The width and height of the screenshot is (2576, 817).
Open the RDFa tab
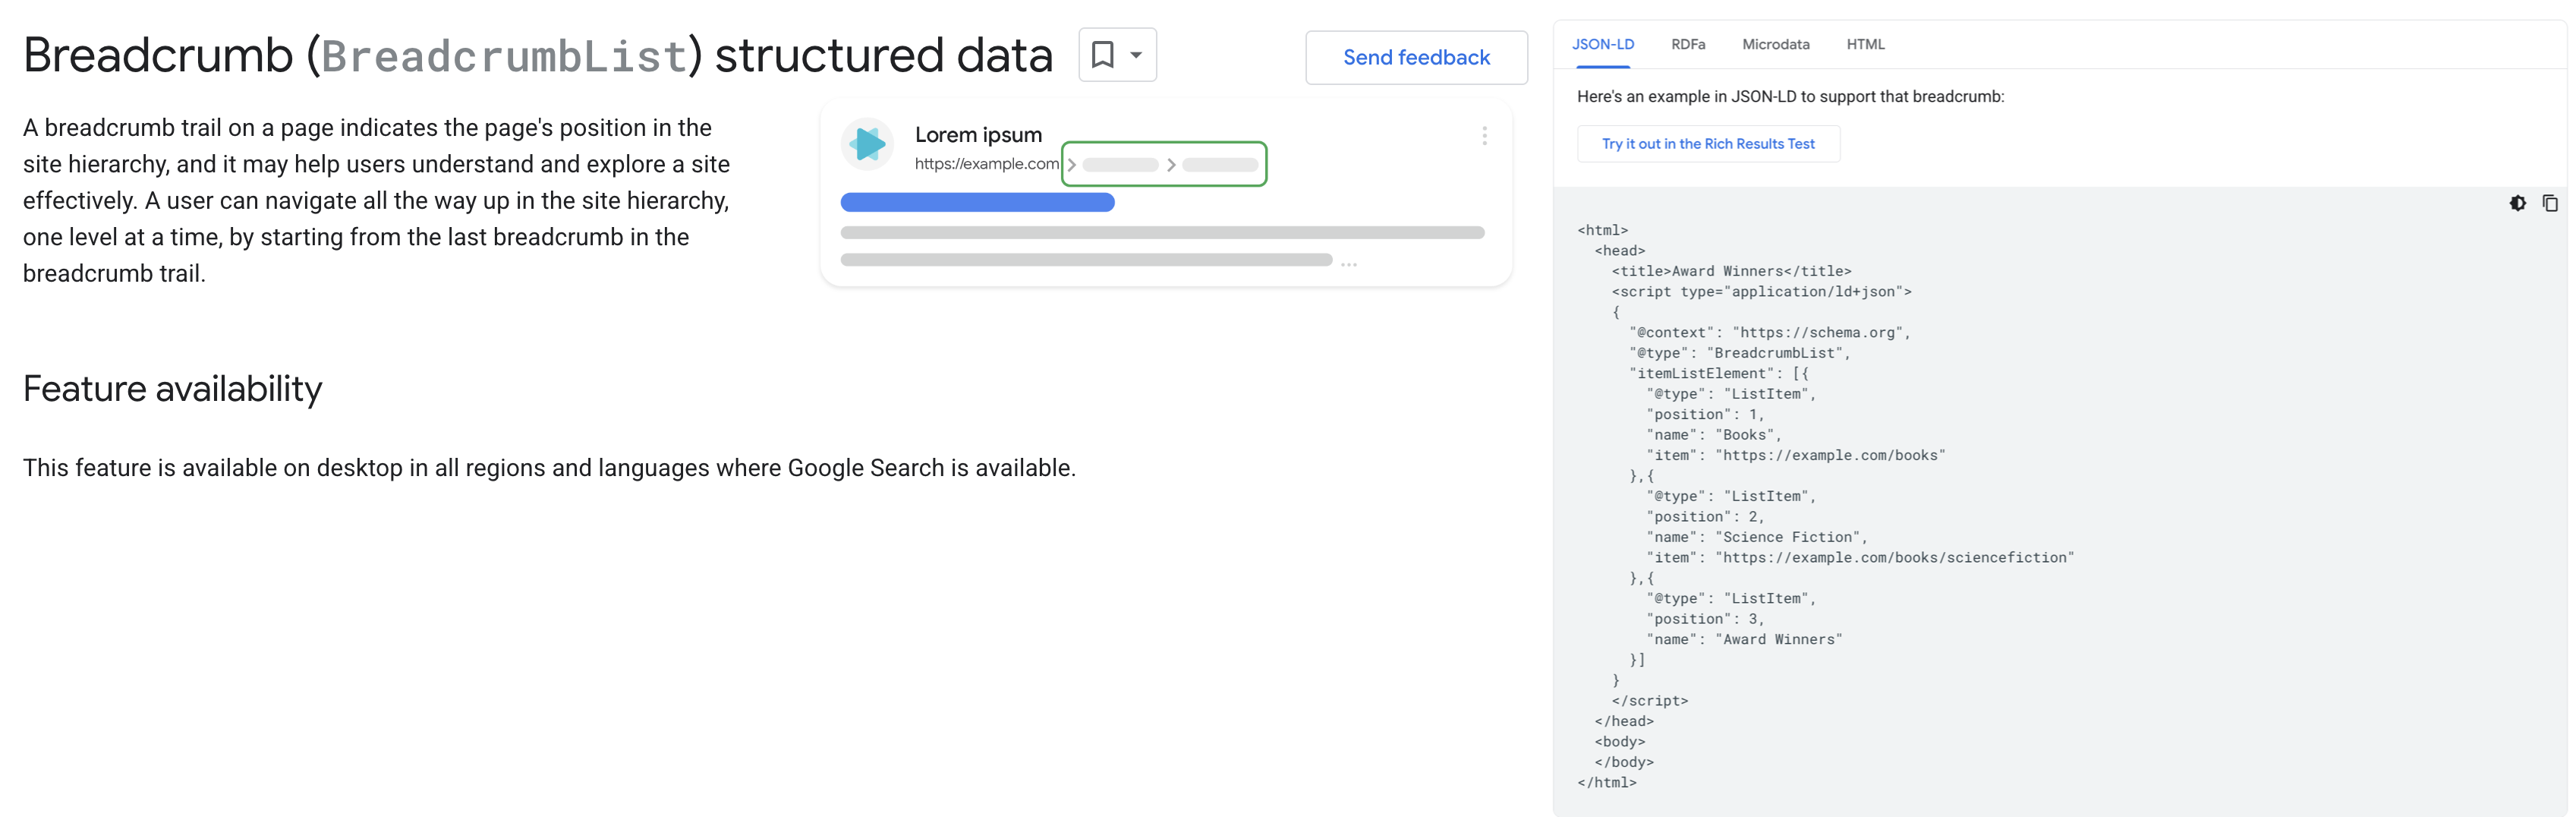click(1687, 44)
